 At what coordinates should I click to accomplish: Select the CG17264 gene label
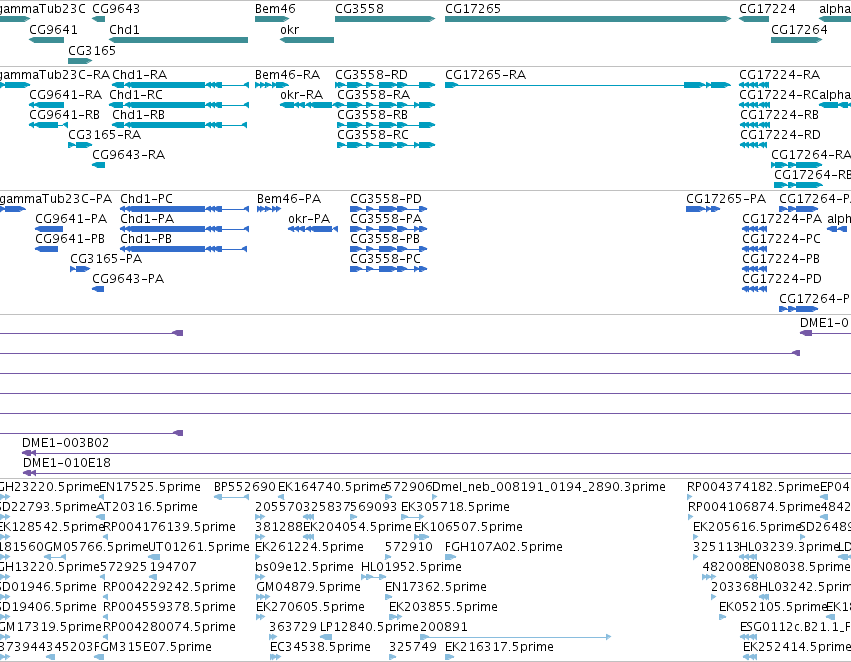799,29
